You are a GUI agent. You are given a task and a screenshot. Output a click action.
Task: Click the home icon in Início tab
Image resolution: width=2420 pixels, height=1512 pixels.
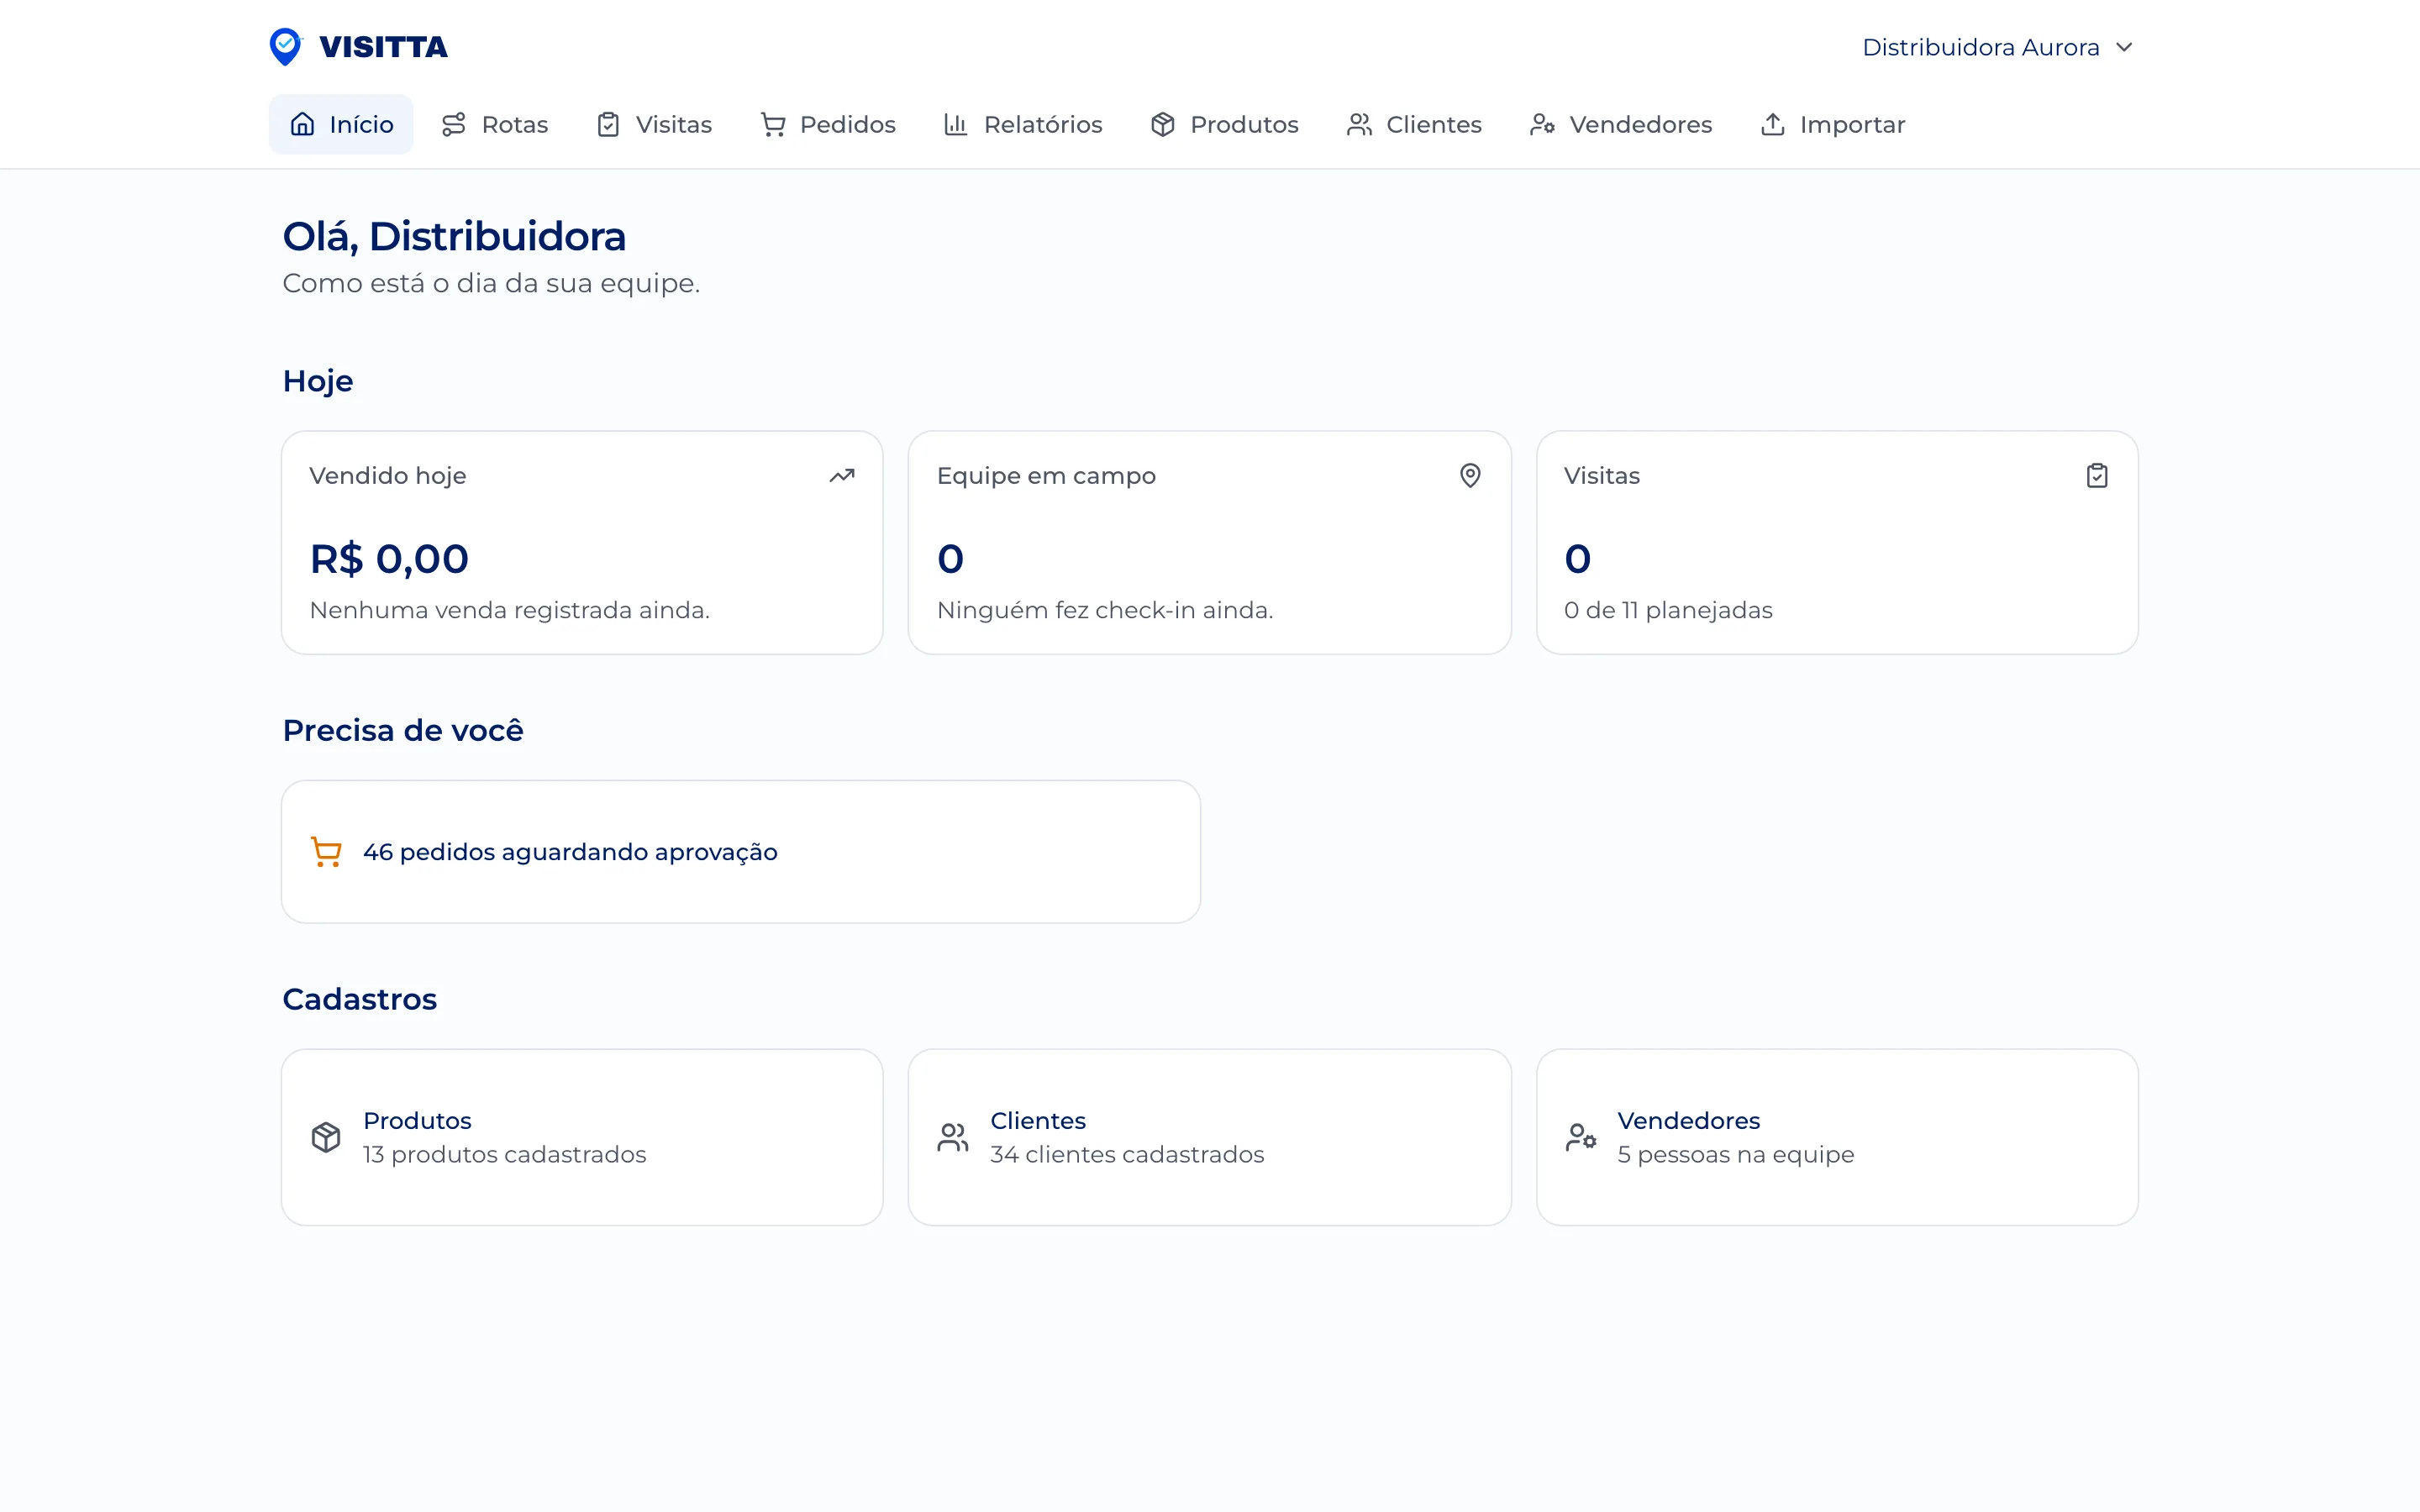302,124
